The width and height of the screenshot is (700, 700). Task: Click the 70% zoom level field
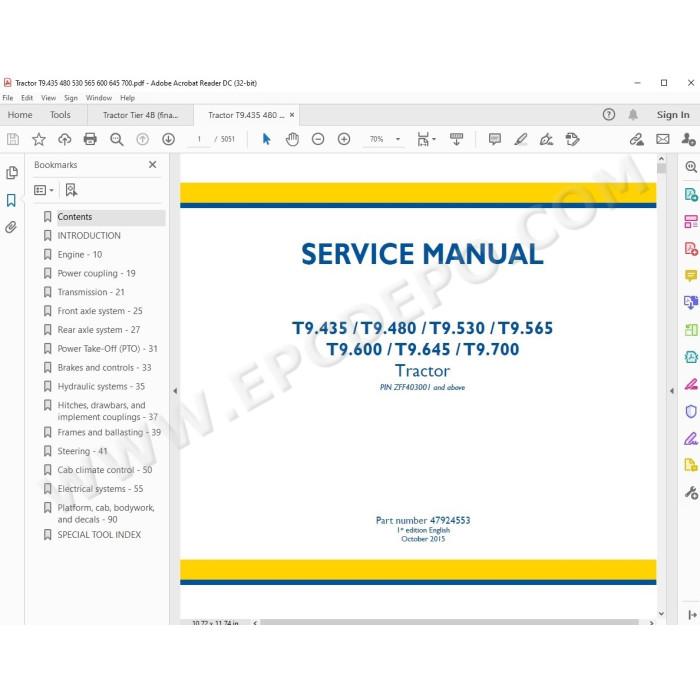point(376,139)
